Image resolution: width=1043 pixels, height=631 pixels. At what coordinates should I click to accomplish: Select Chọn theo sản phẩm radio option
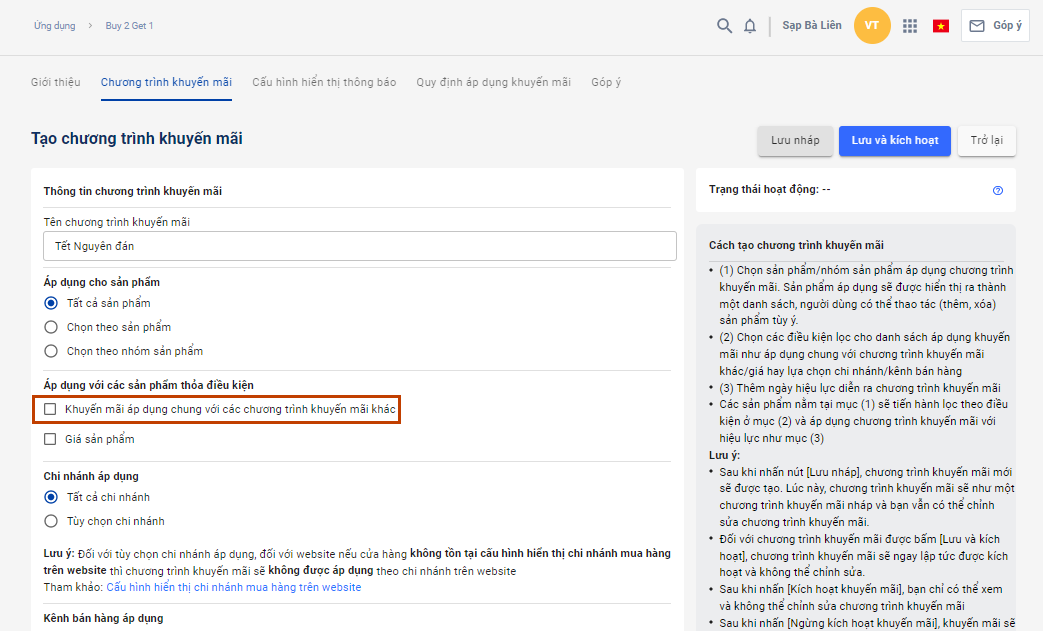pyautogui.click(x=51, y=327)
